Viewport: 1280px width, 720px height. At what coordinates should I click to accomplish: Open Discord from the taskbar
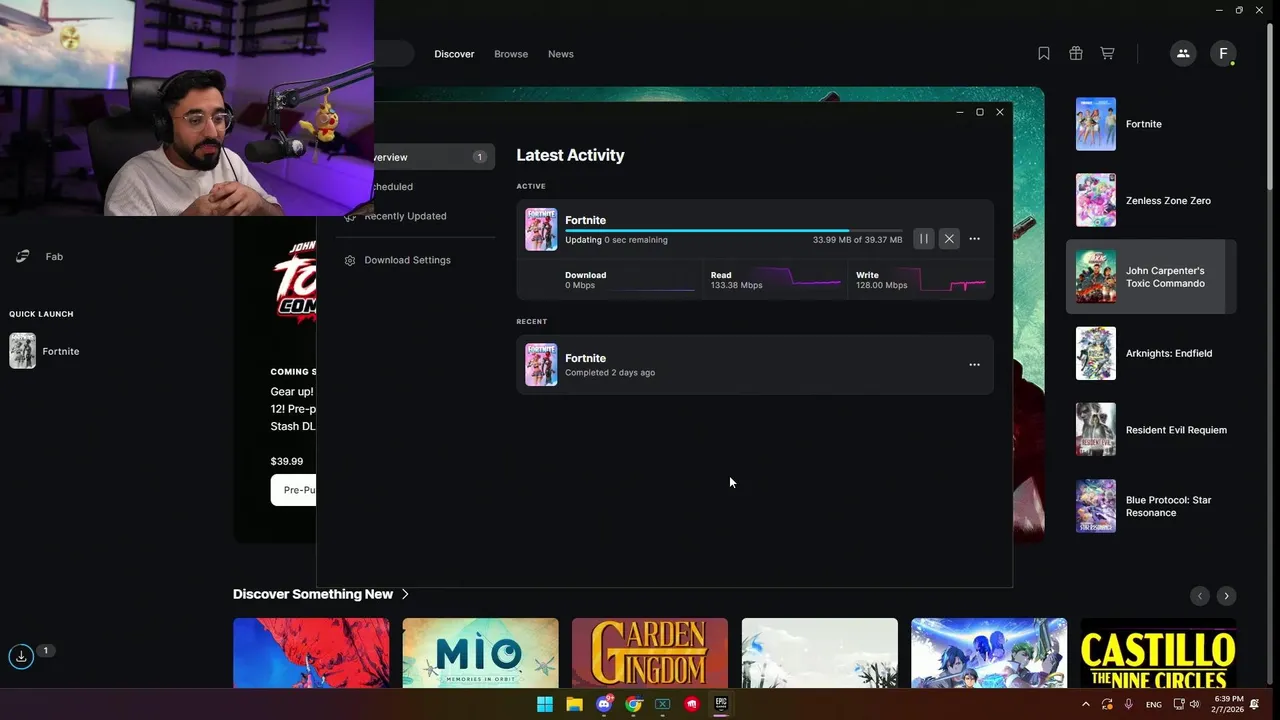pyautogui.click(x=604, y=704)
